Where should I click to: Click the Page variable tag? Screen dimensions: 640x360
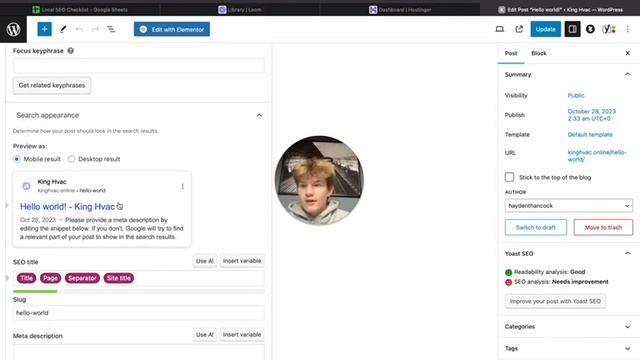click(x=50, y=278)
